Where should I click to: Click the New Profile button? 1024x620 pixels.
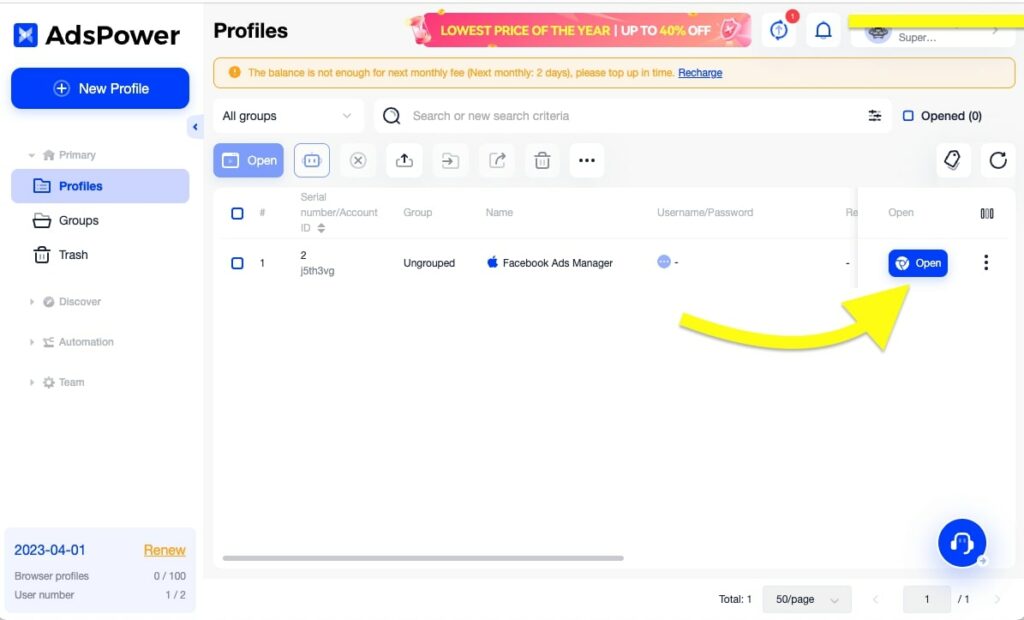click(x=100, y=88)
